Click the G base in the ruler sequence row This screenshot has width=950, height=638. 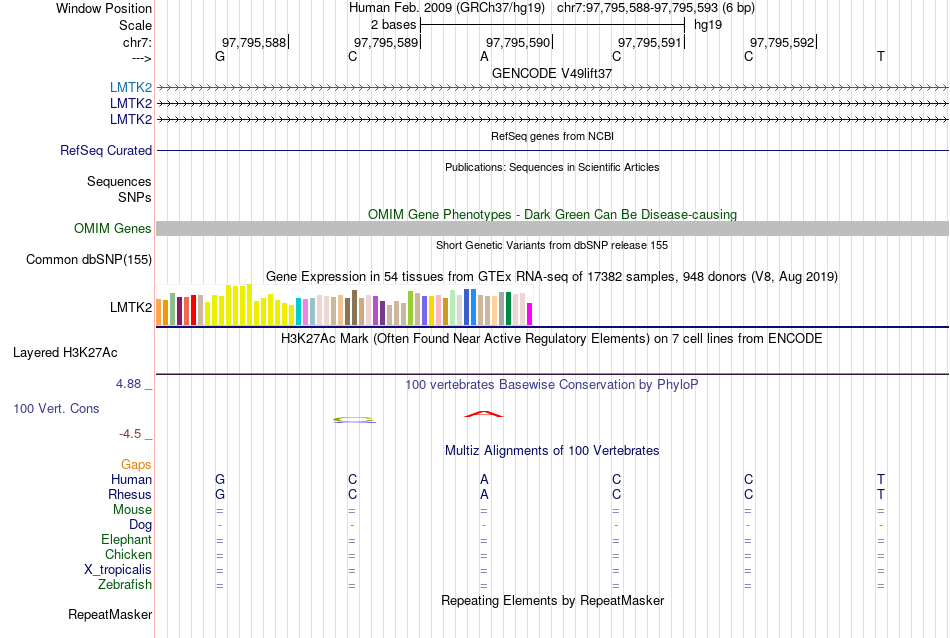pyautogui.click(x=220, y=56)
